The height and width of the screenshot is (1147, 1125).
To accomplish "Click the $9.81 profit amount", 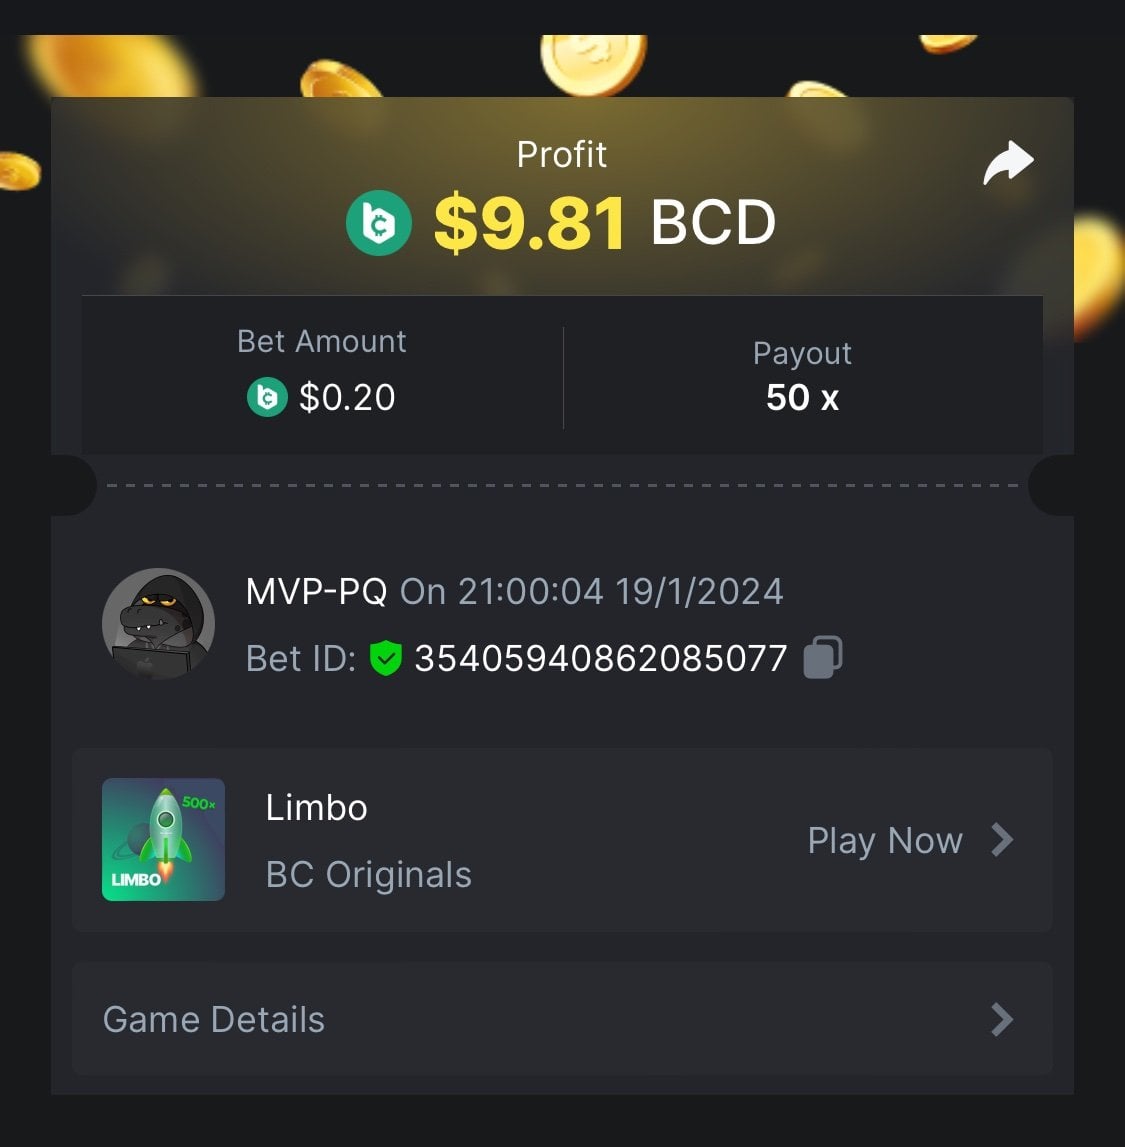I will tap(530, 222).
